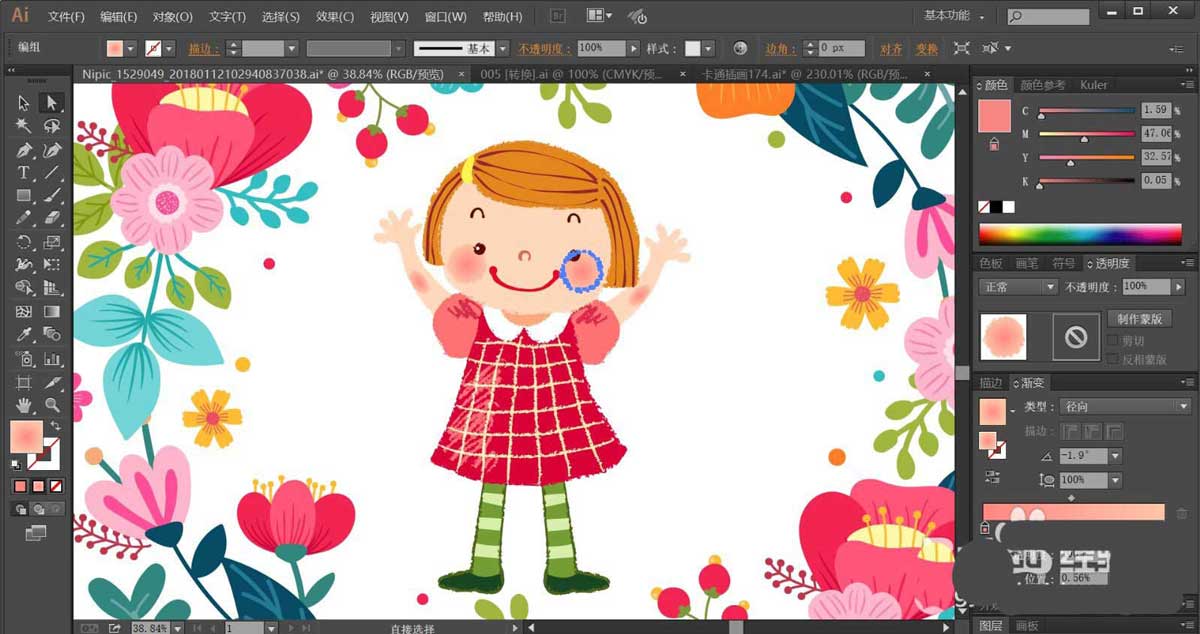This screenshot has width=1200, height=634.
Task: Open the gradient aspect ratio 100% dropdown
Action: [x=1115, y=480]
